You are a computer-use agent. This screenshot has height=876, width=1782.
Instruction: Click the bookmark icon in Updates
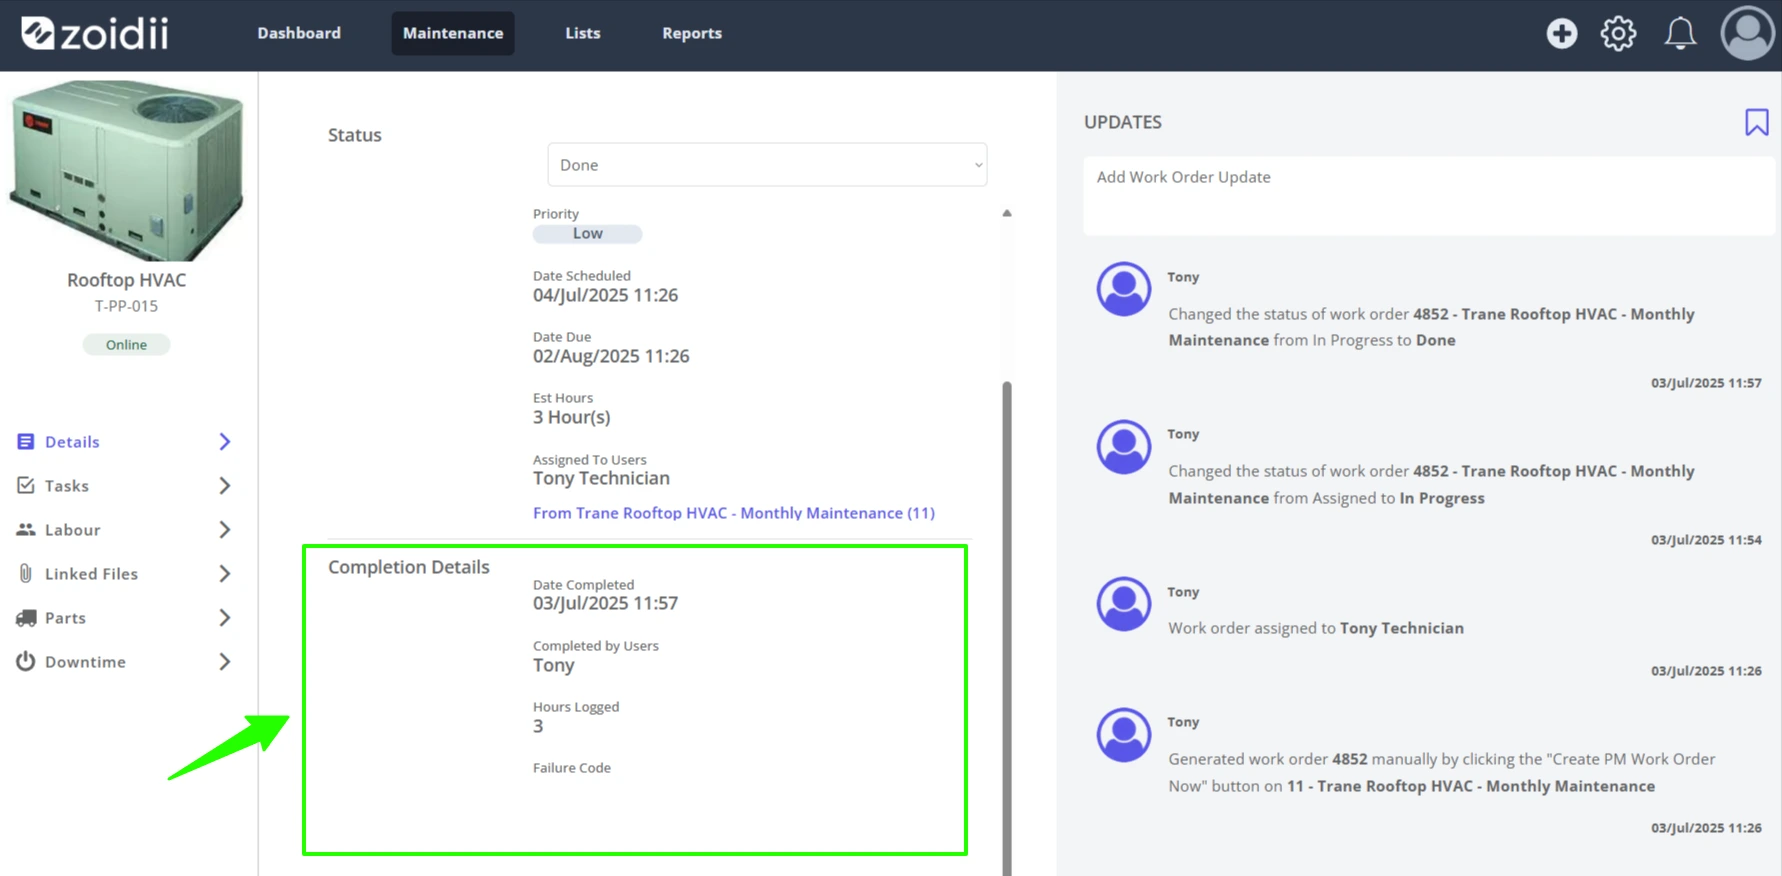(x=1756, y=122)
